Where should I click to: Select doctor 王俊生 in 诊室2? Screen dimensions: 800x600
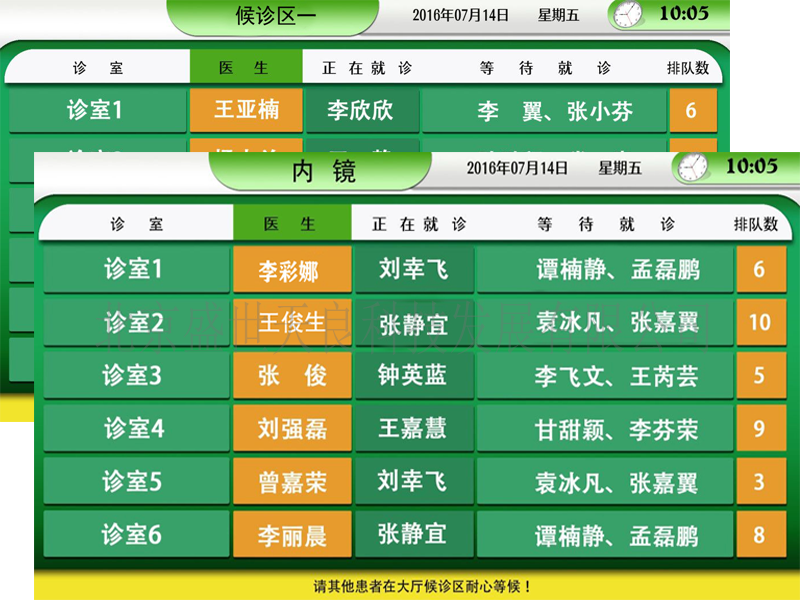pyautogui.click(x=293, y=321)
